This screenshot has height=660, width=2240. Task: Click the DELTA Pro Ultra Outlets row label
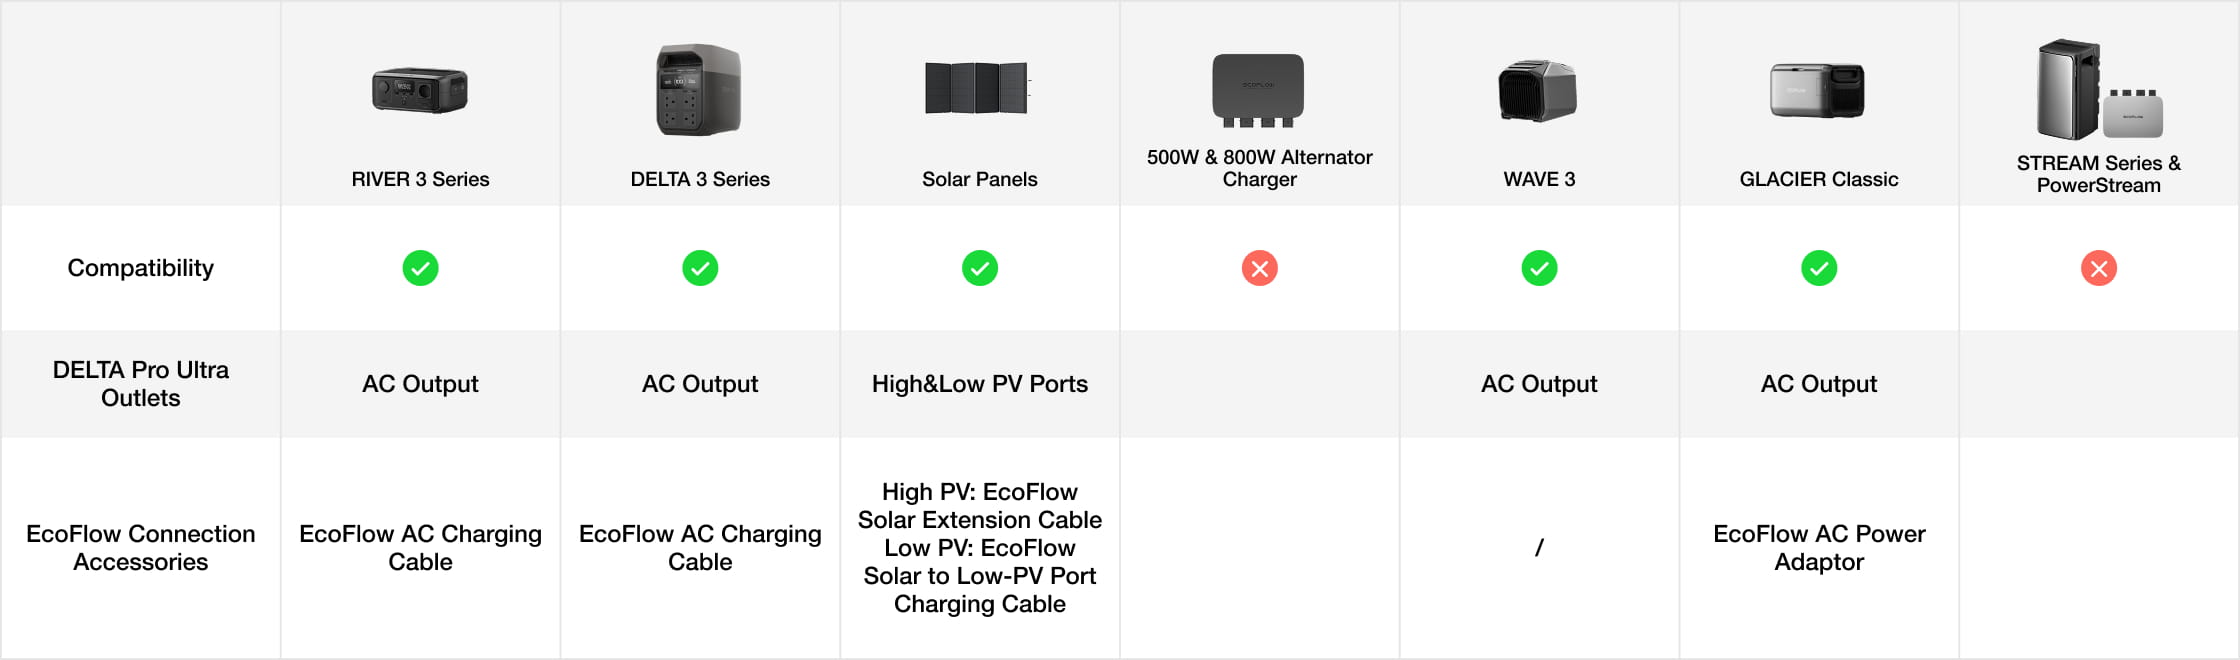(140, 384)
